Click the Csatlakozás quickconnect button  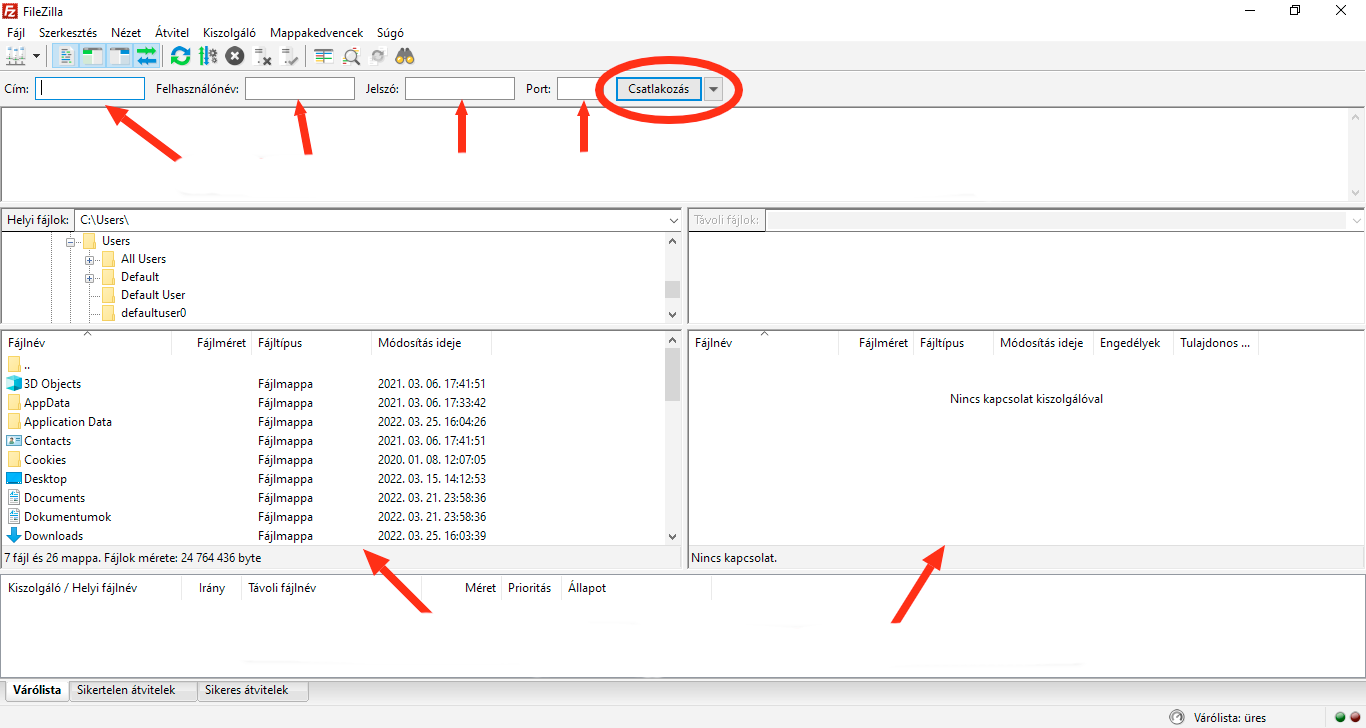659,89
